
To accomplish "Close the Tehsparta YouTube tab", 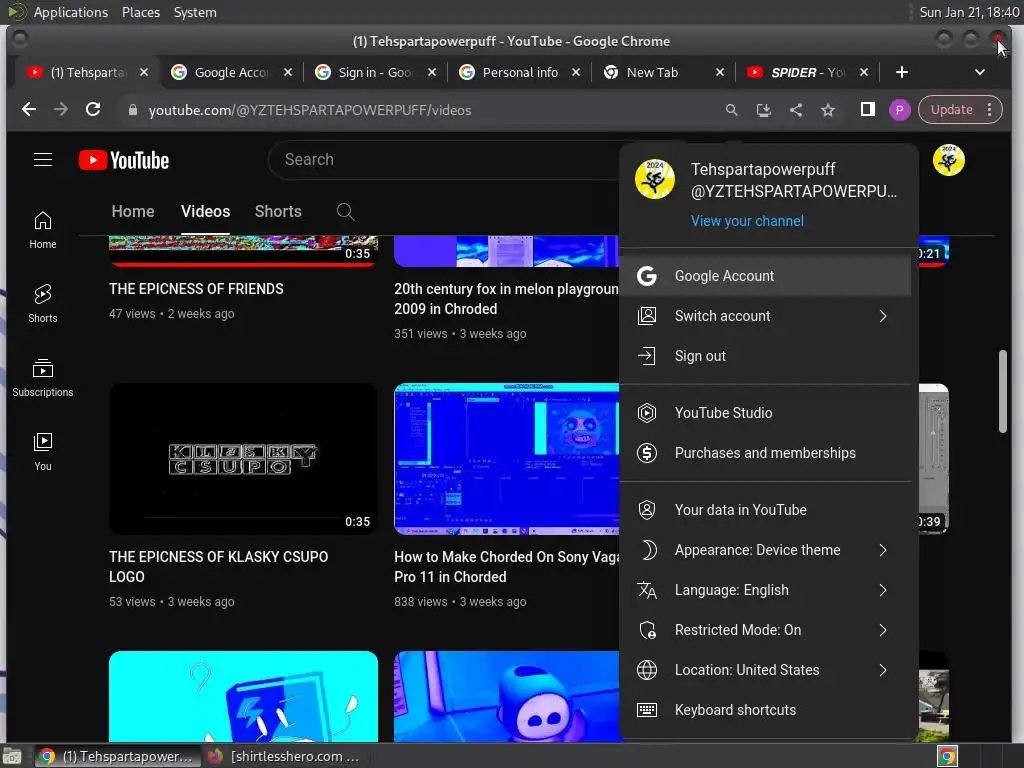I will click(144, 72).
